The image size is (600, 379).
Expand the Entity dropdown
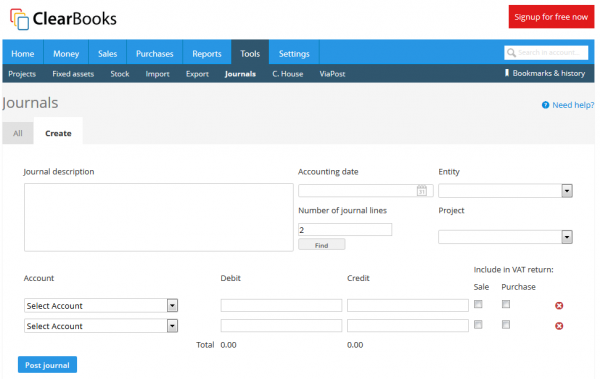tap(505, 191)
